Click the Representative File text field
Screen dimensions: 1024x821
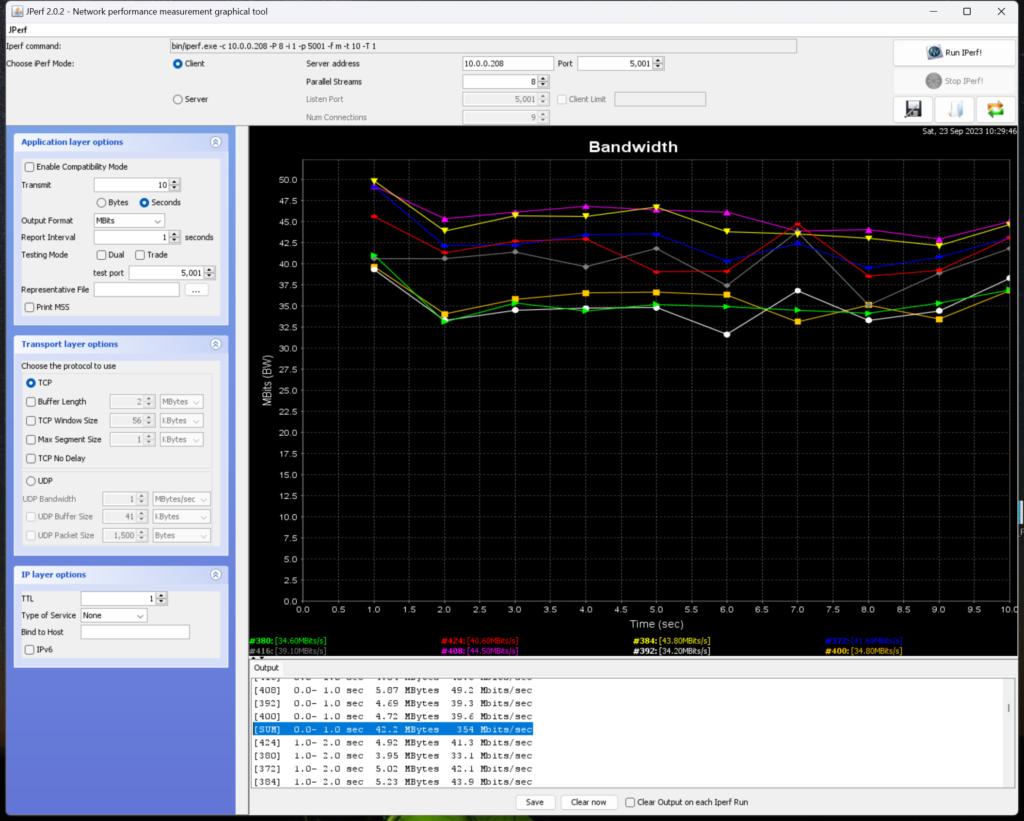tap(136, 290)
